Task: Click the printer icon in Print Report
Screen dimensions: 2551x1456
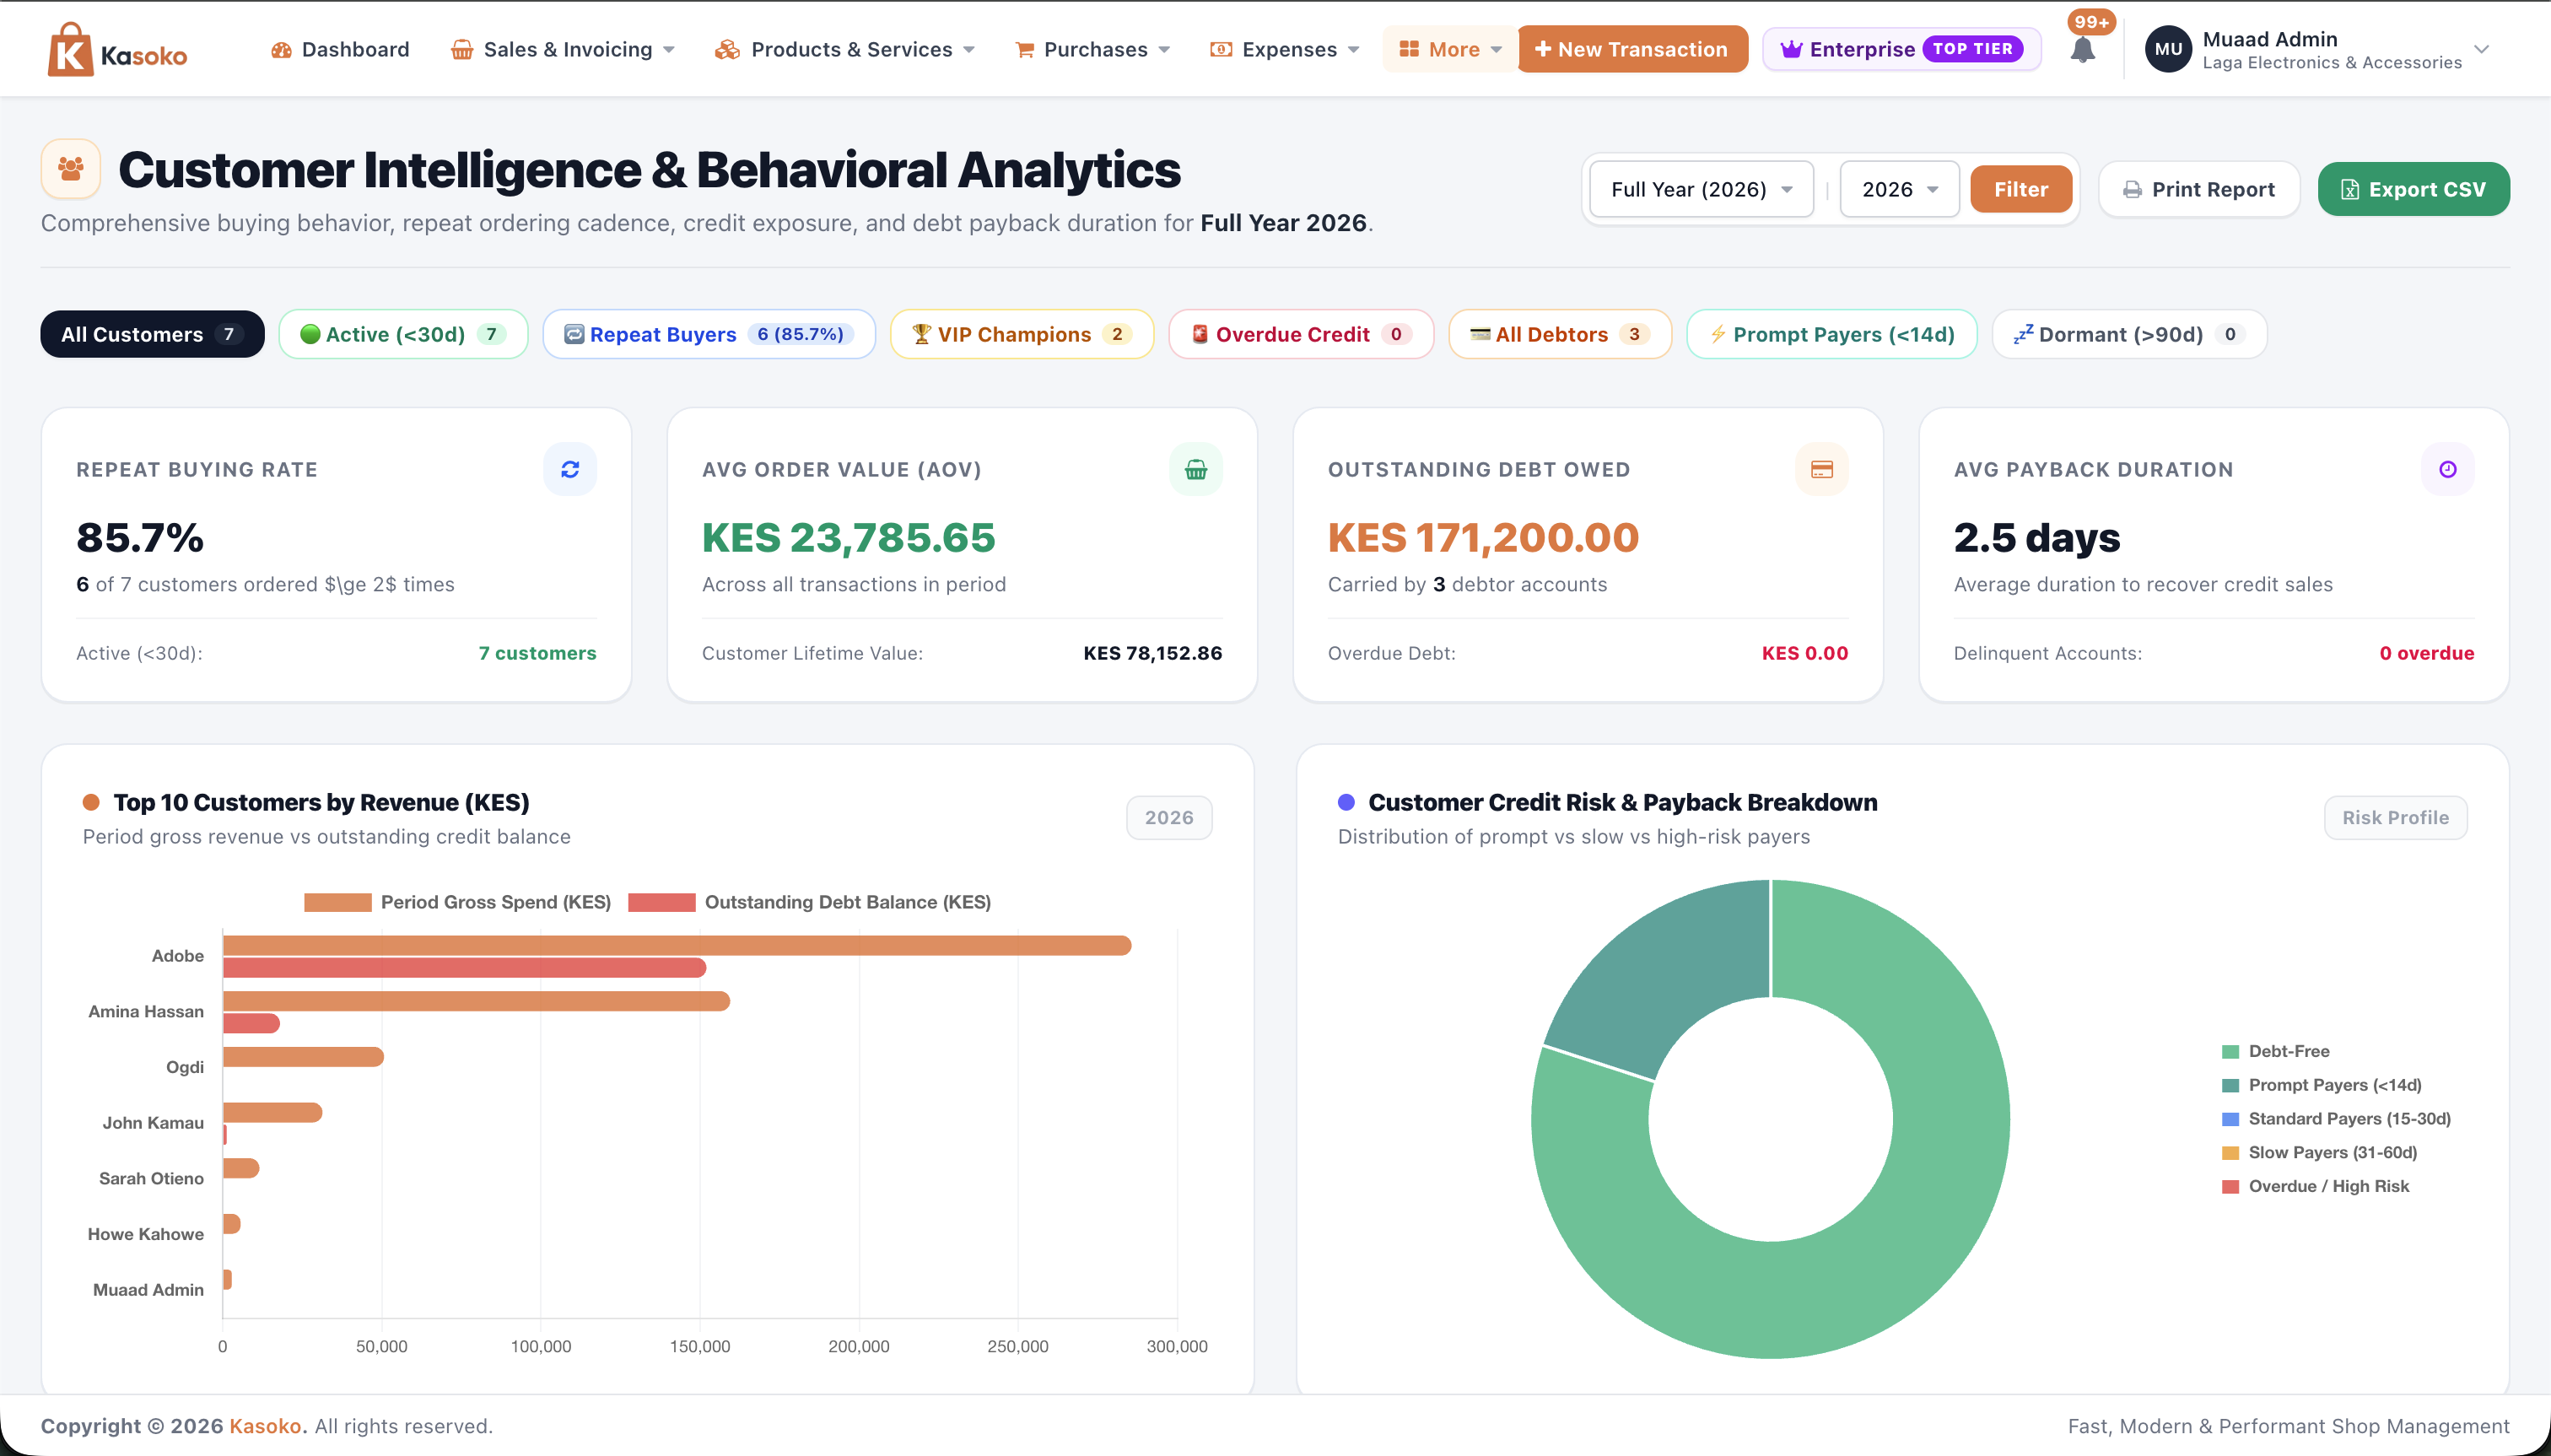Action: click(2132, 190)
